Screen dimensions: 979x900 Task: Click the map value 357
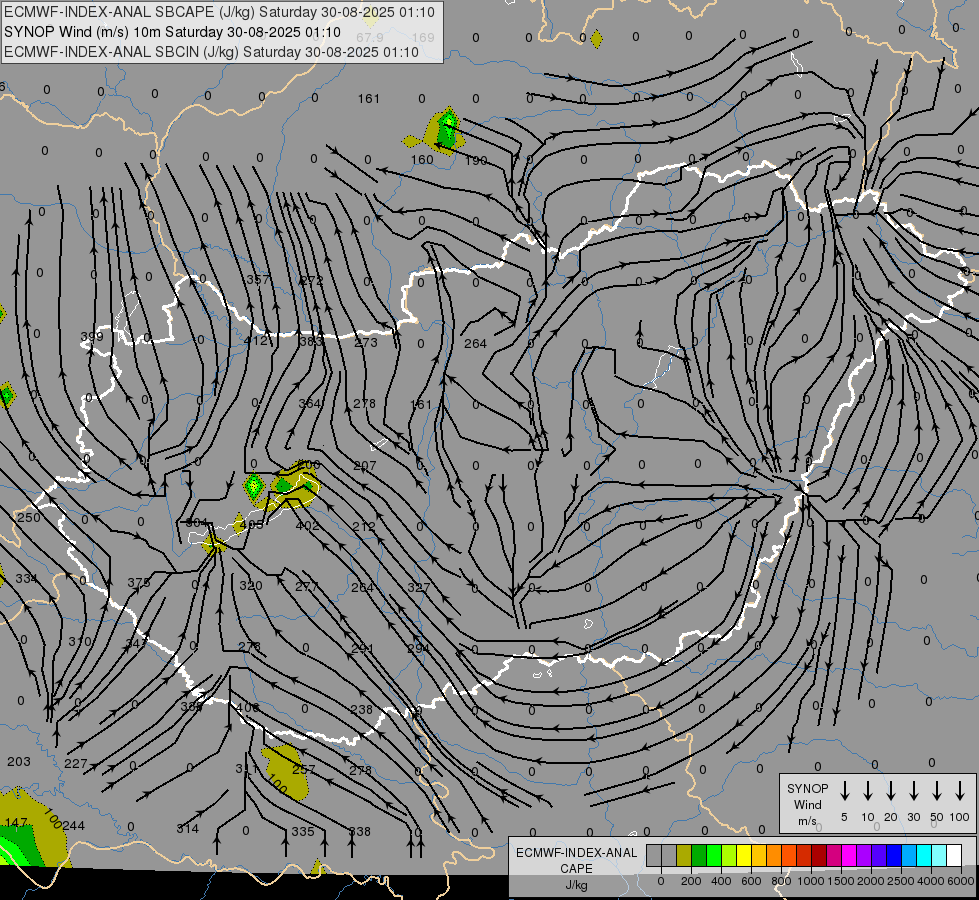[258, 279]
